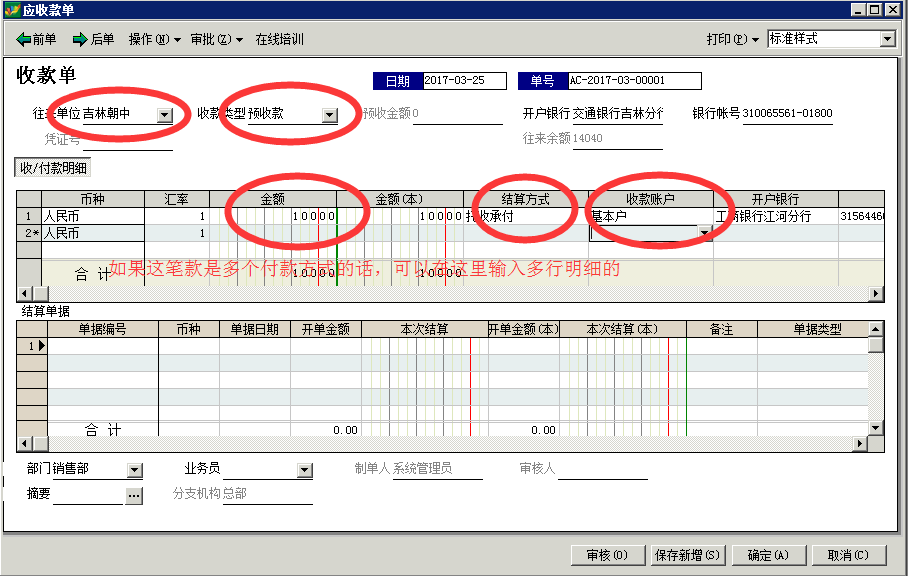Click the 单据类型 column header

817,329
